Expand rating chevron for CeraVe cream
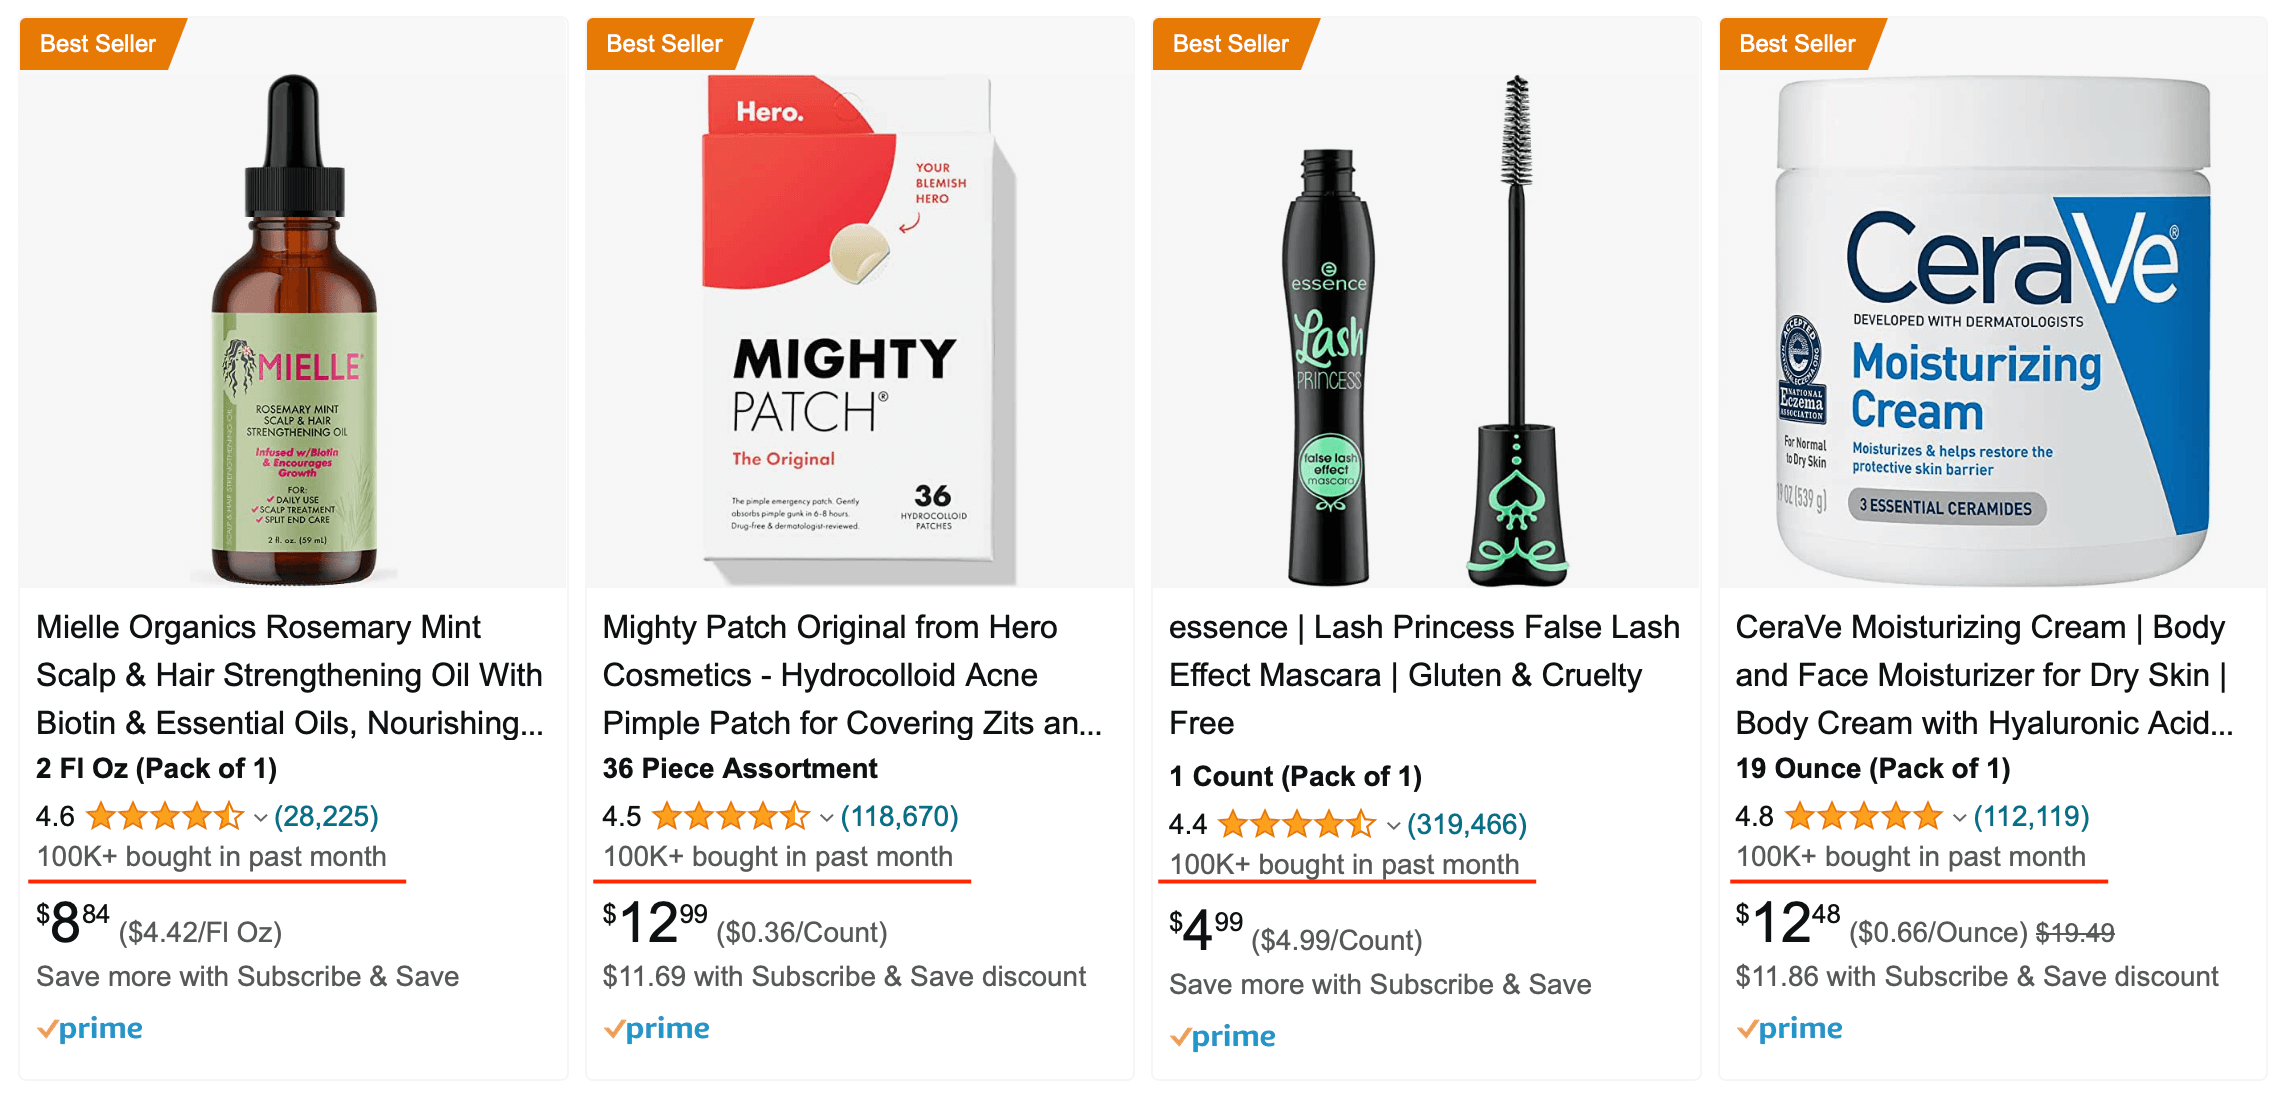 [1959, 818]
